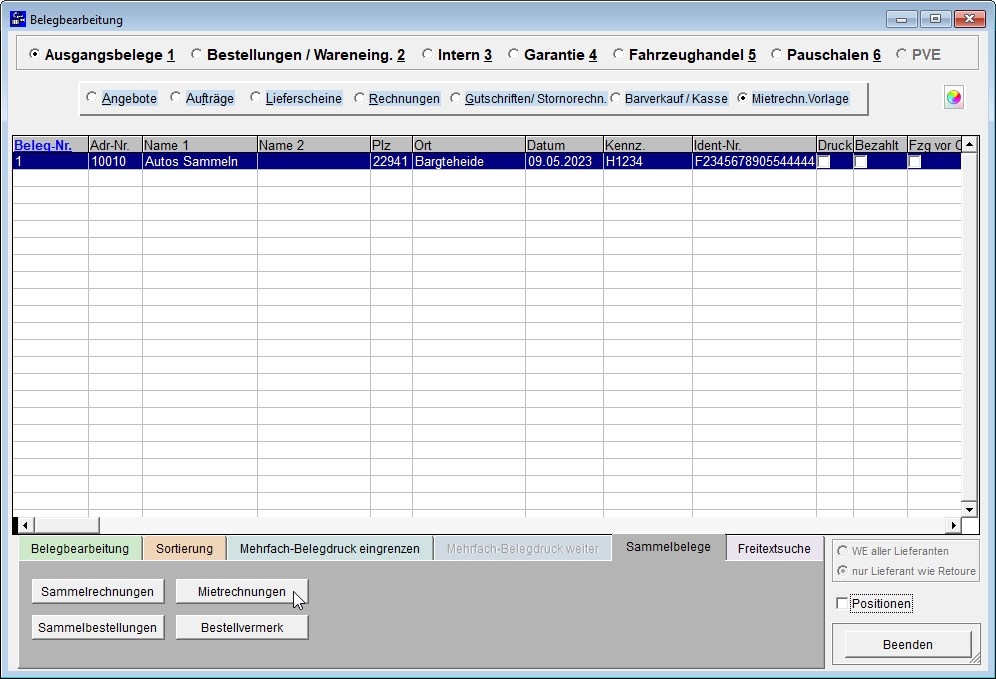Click the Sammelbestellungen button

click(x=97, y=628)
